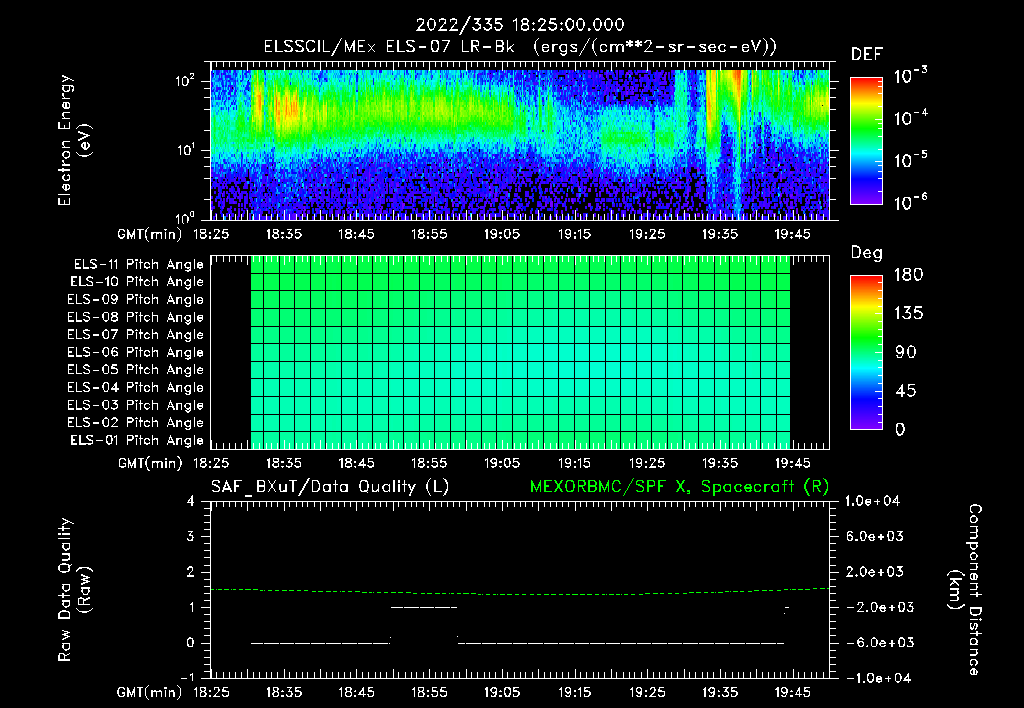
Task: Click 19:25 tick under pitch angle panel
Action: pos(647,463)
